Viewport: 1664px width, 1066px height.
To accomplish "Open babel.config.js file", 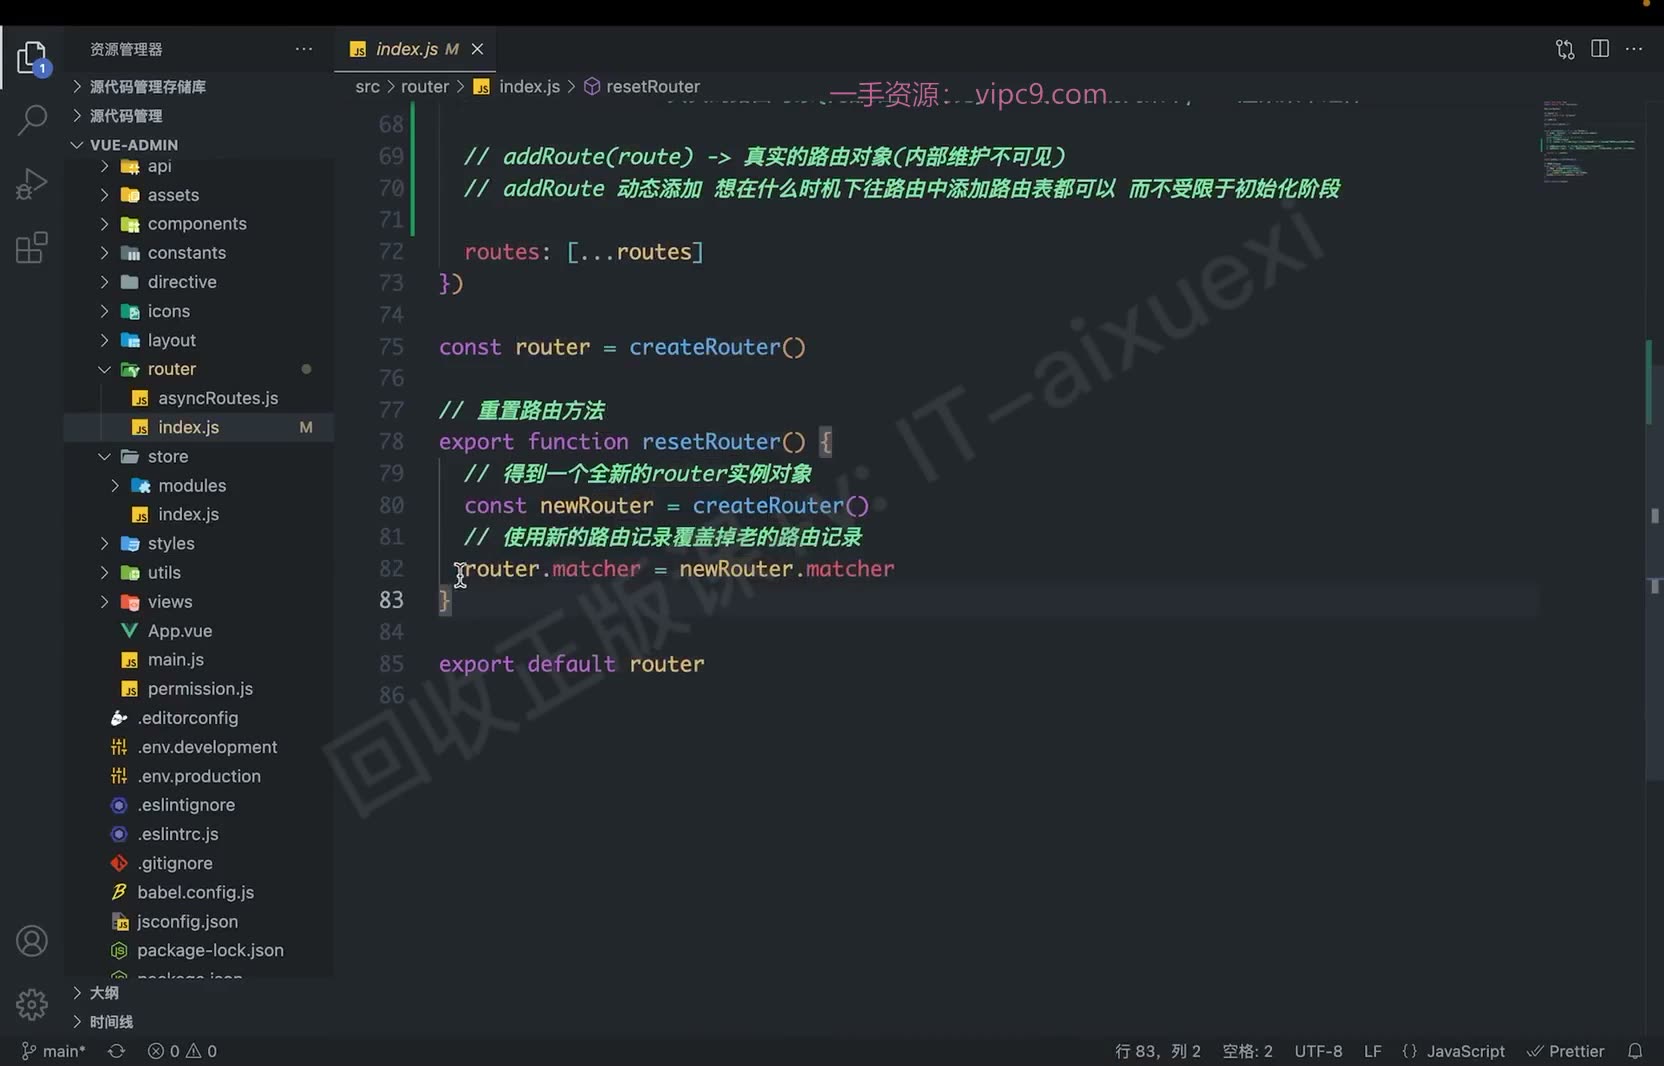I will [x=198, y=892].
